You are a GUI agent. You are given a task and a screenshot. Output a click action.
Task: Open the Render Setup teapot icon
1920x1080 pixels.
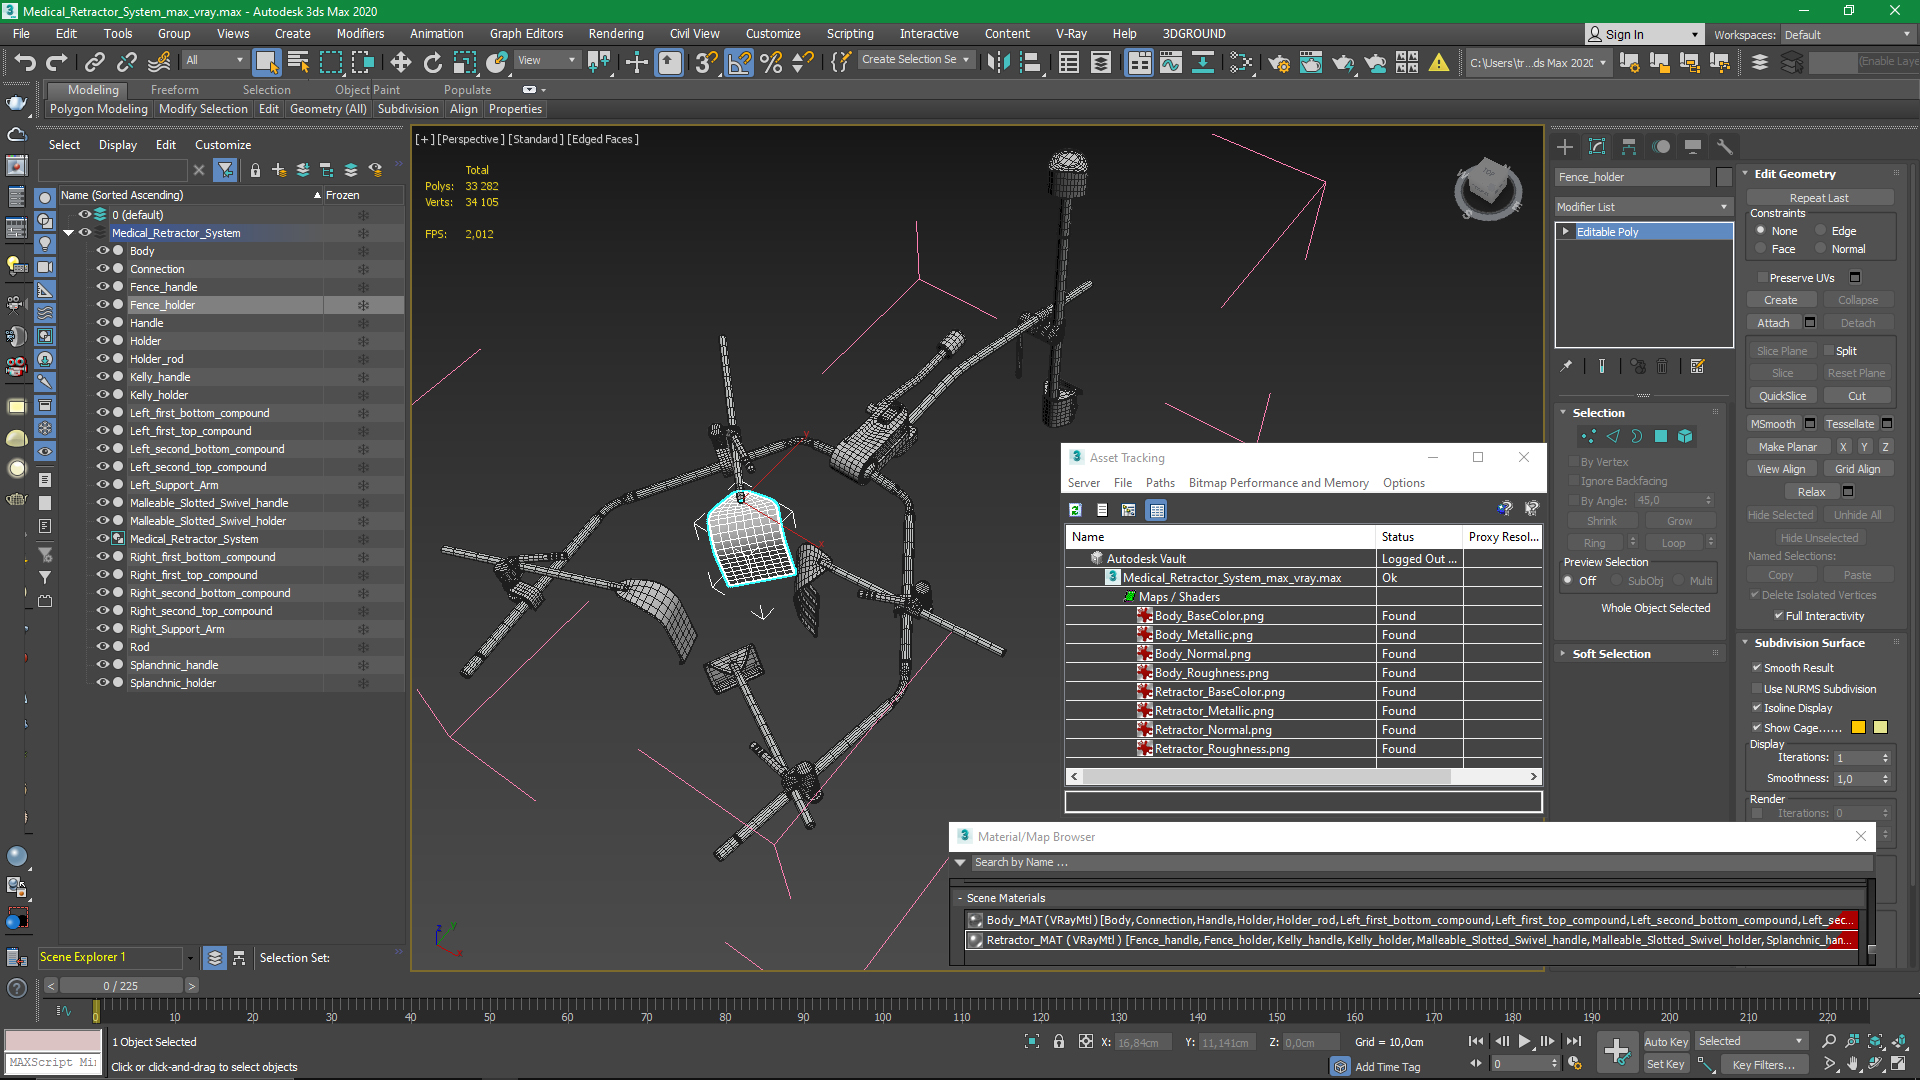(x=1278, y=62)
